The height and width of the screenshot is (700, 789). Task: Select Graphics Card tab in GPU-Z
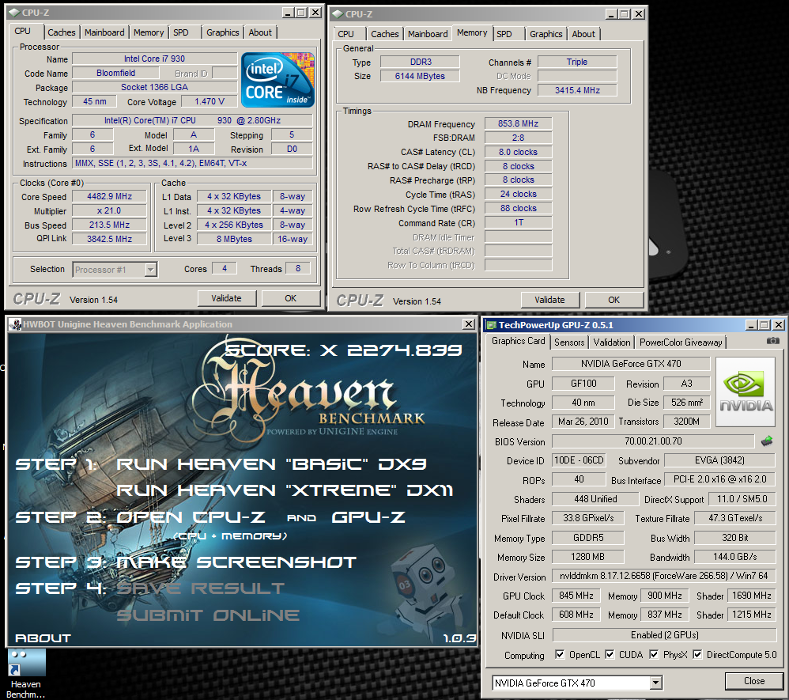point(518,341)
